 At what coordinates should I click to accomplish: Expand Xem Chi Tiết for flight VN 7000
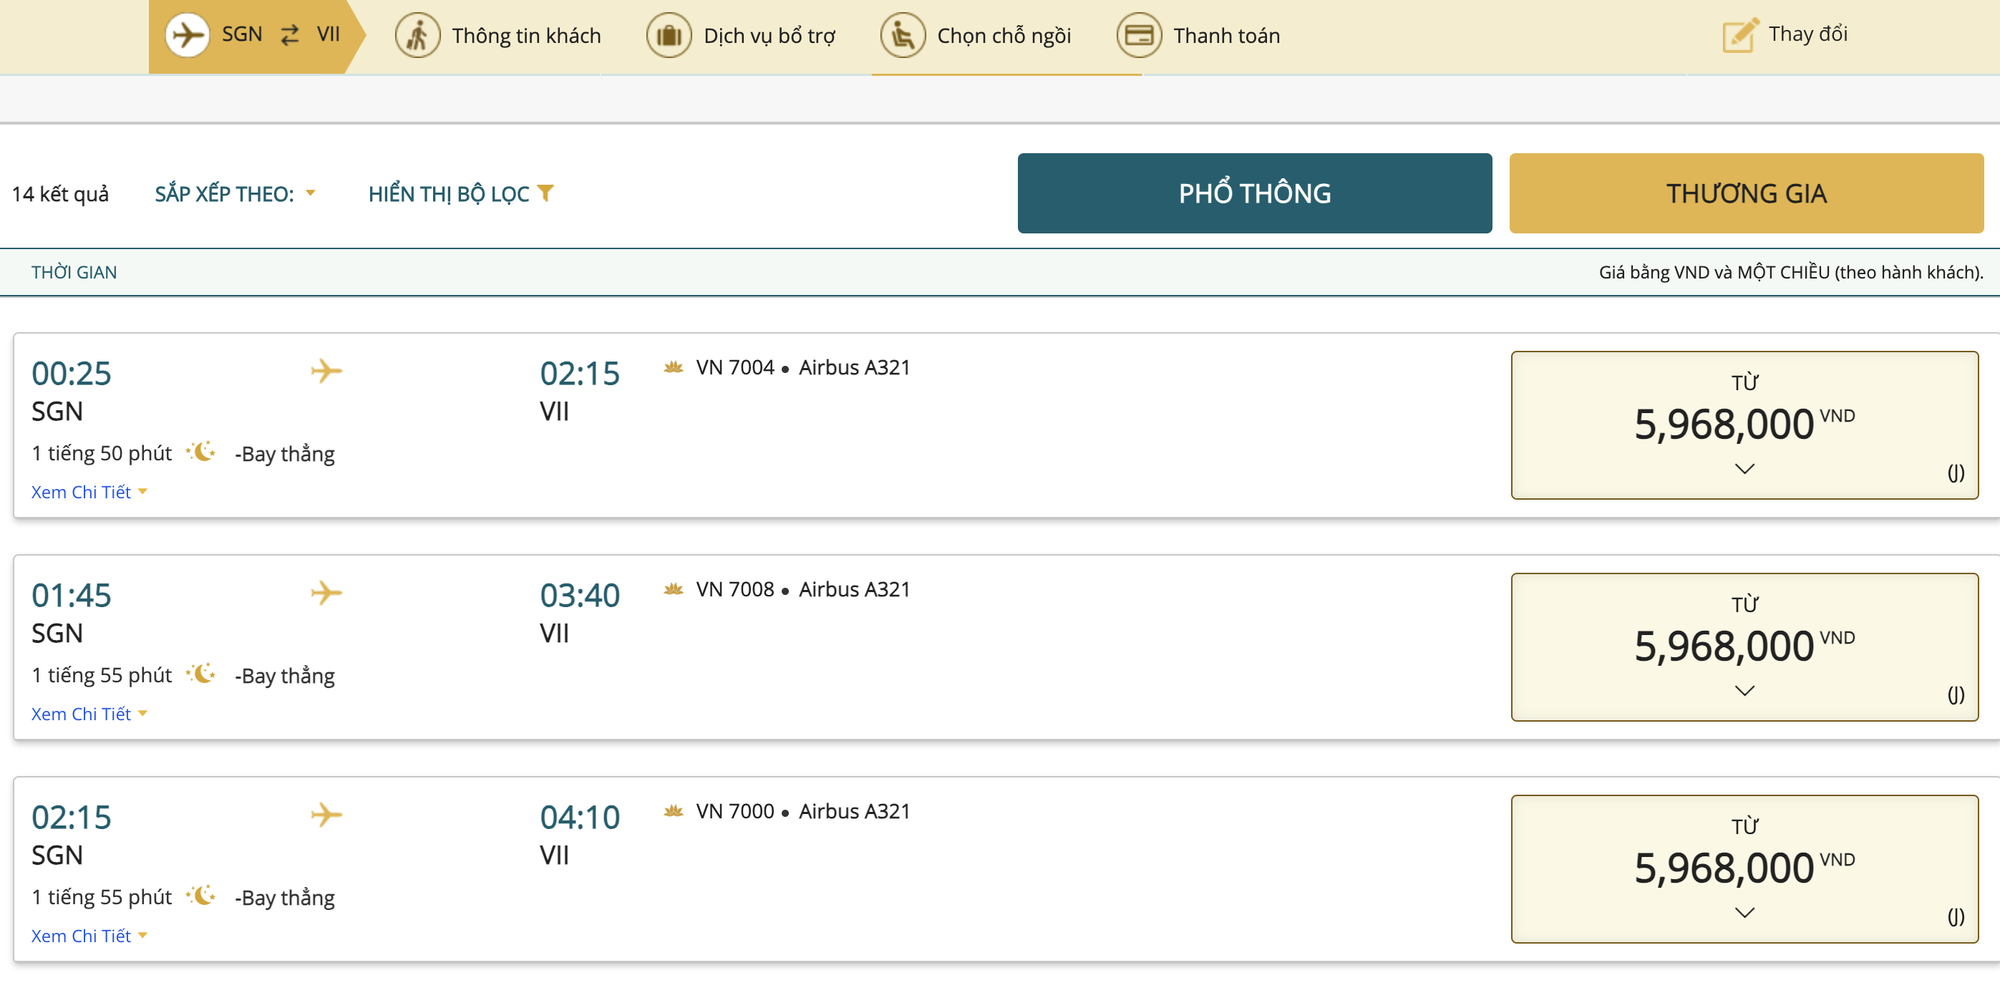coord(89,936)
